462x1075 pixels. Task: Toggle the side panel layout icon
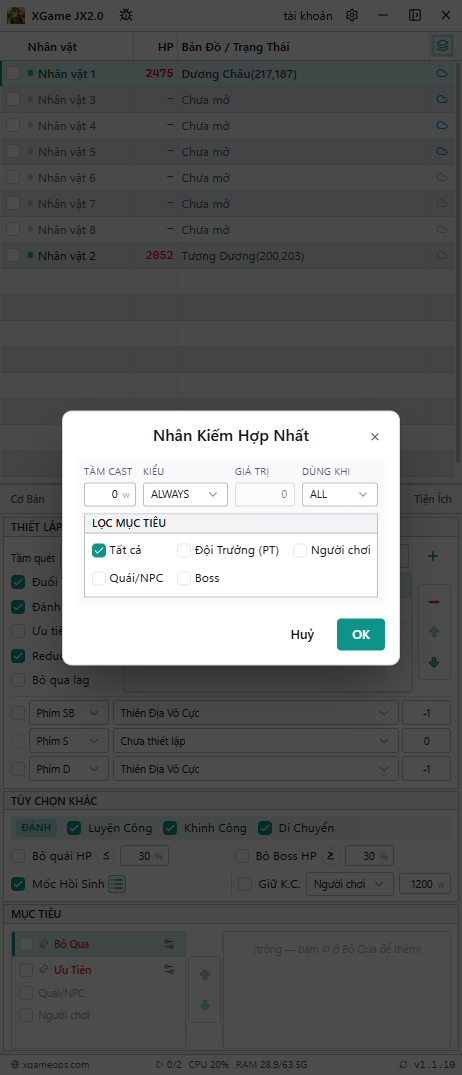click(415, 15)
